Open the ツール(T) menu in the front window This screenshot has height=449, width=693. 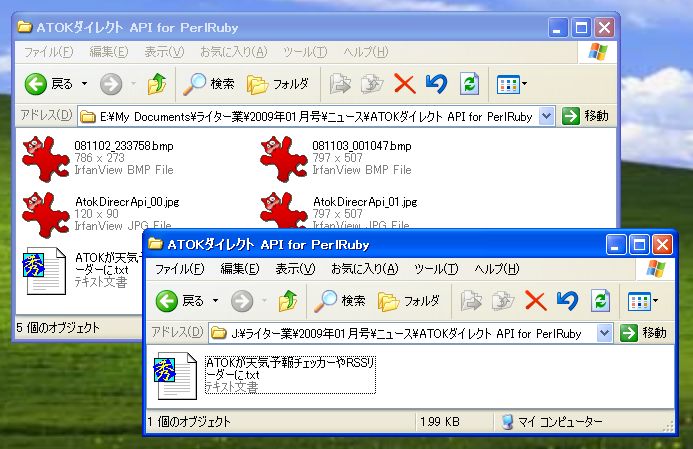tap(436, 269)
